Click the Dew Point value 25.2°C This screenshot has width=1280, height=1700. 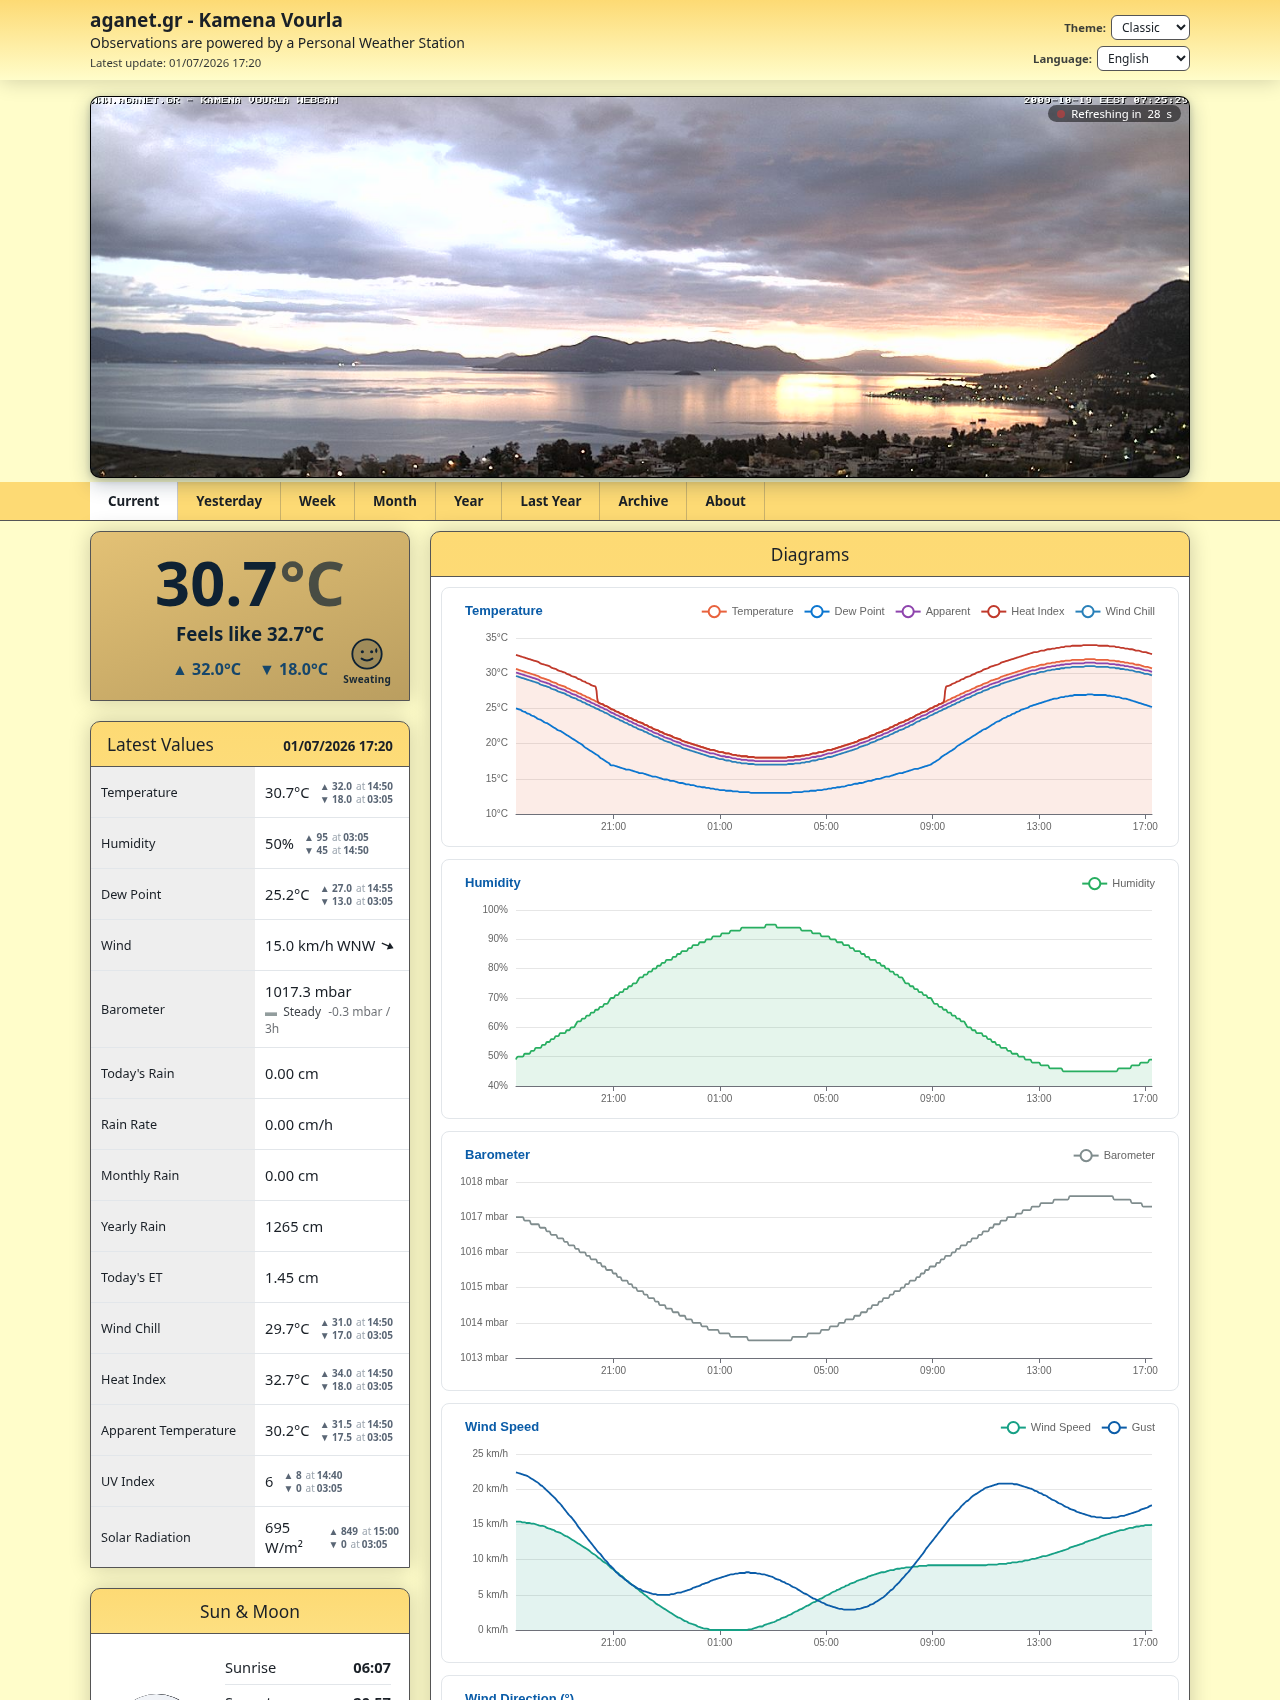tap(287, 895)
